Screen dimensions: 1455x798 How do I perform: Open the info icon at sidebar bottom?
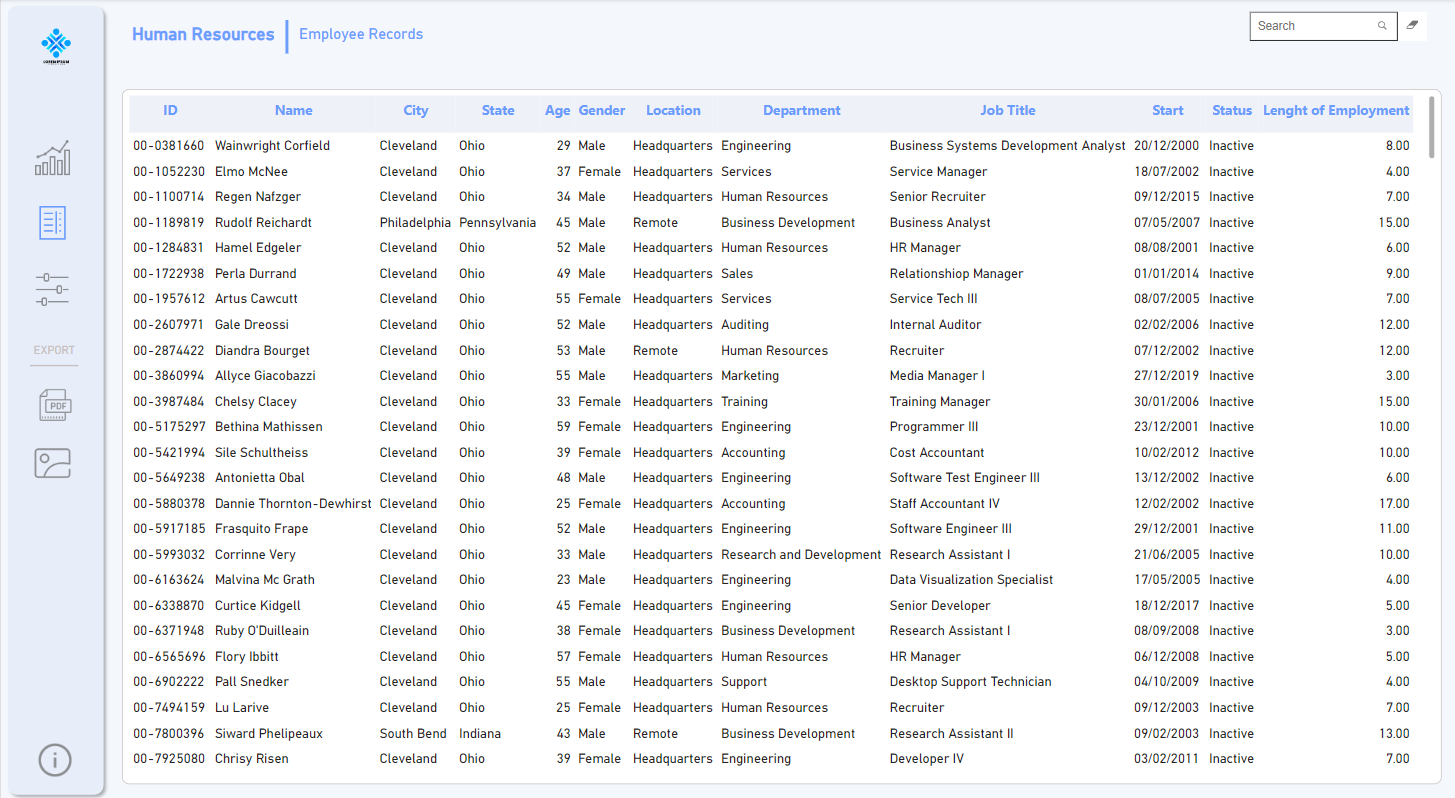point(55,760)
